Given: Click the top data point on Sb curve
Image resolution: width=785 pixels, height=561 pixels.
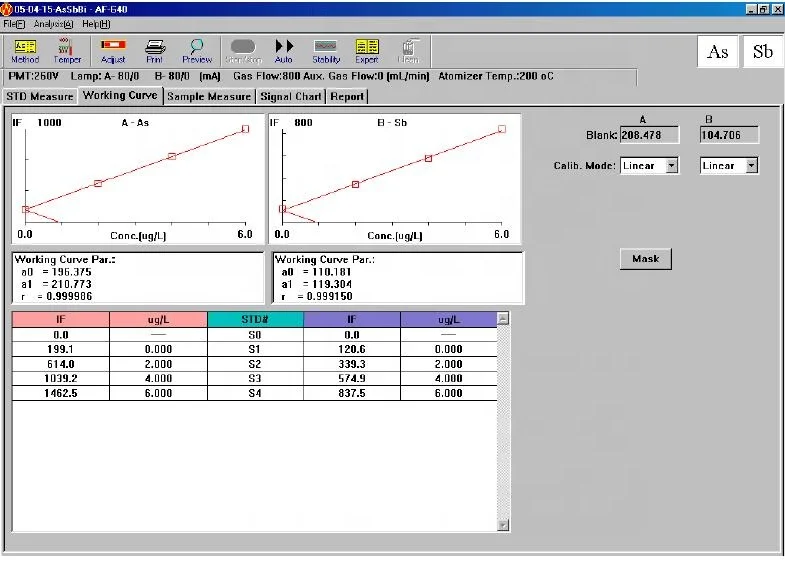Looking at the screenshot, I should (502, 129).
